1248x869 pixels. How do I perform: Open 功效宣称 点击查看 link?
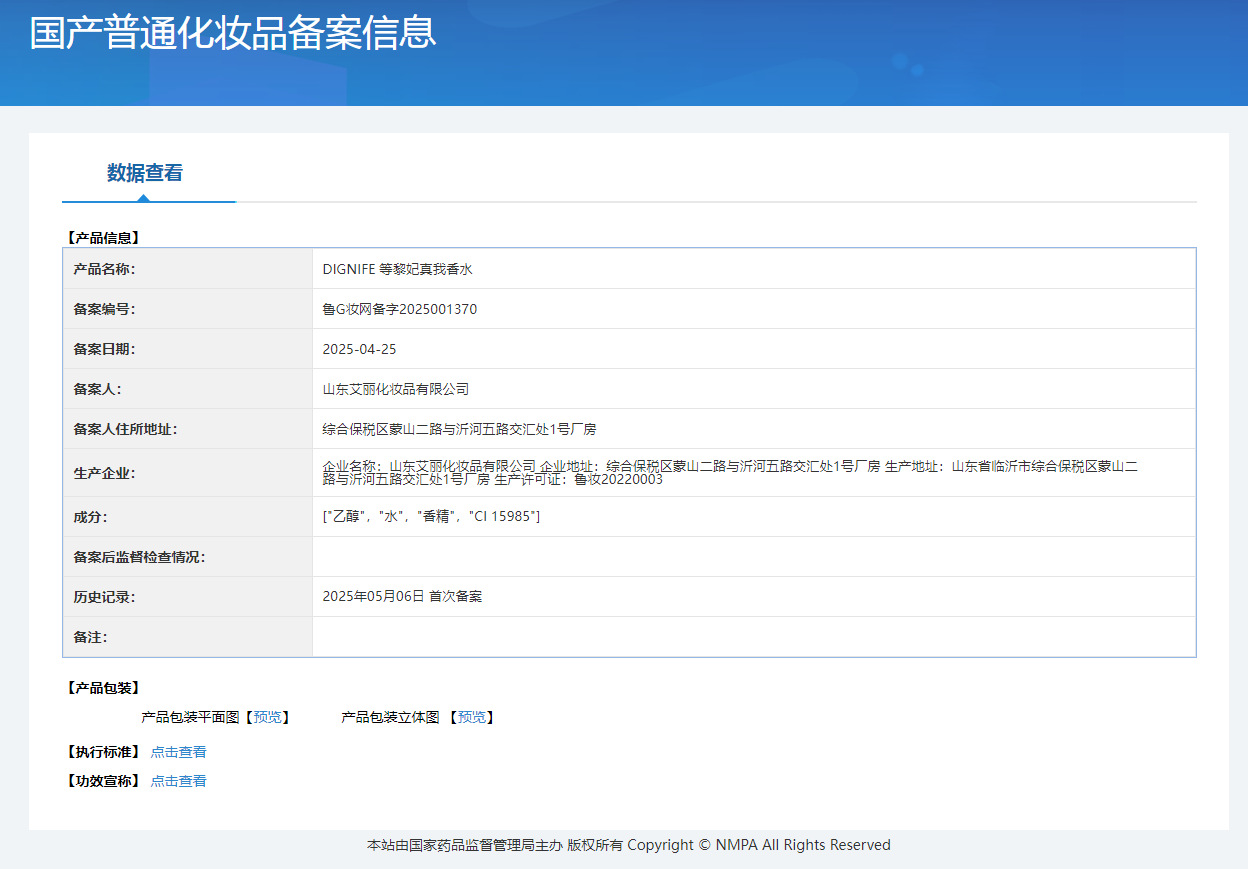point(179,781)
